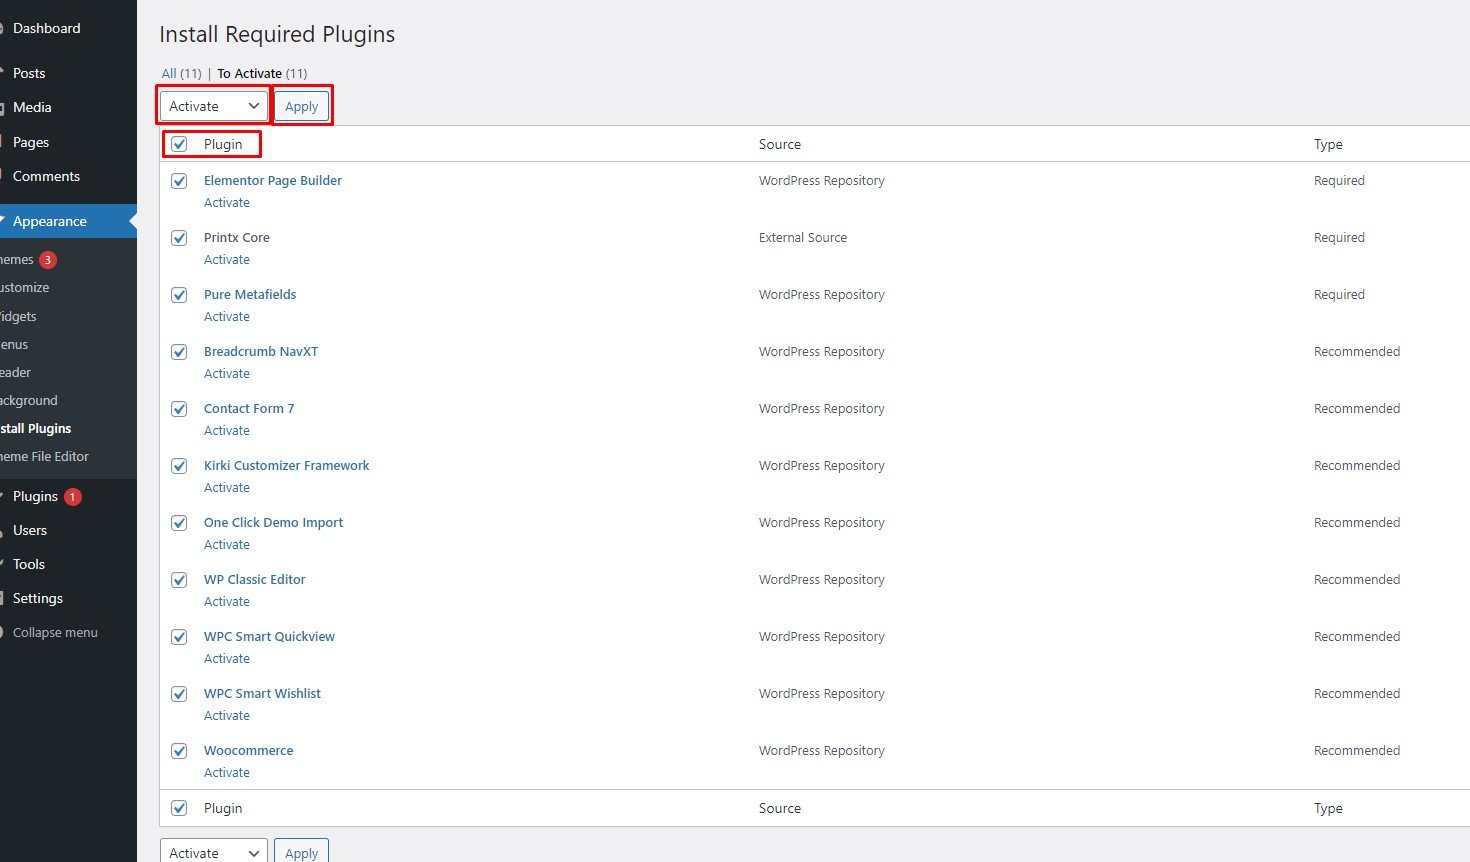The width and height of the screenshot is (1470, 862).
Task: Open the WP Classic Editor plugin link
Action: pos(255,579)
